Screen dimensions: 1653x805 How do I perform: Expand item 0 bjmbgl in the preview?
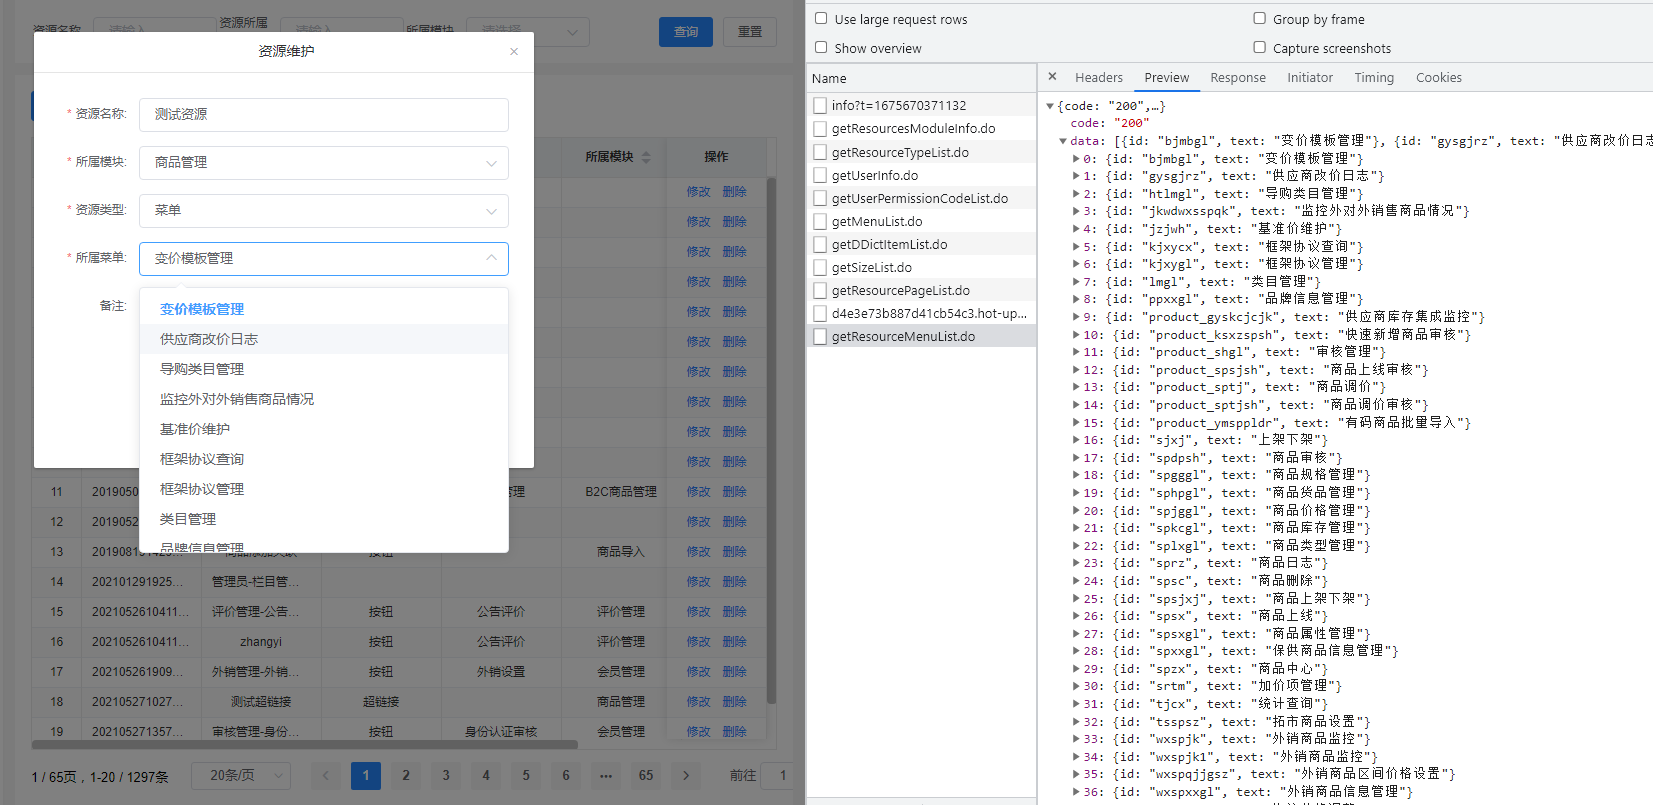click(1076, 159)
